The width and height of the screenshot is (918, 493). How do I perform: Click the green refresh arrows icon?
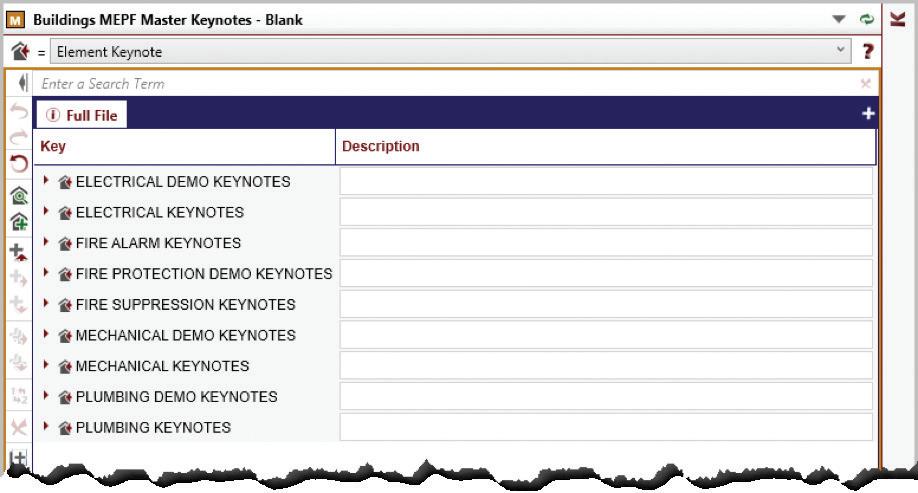coord(866,19)
